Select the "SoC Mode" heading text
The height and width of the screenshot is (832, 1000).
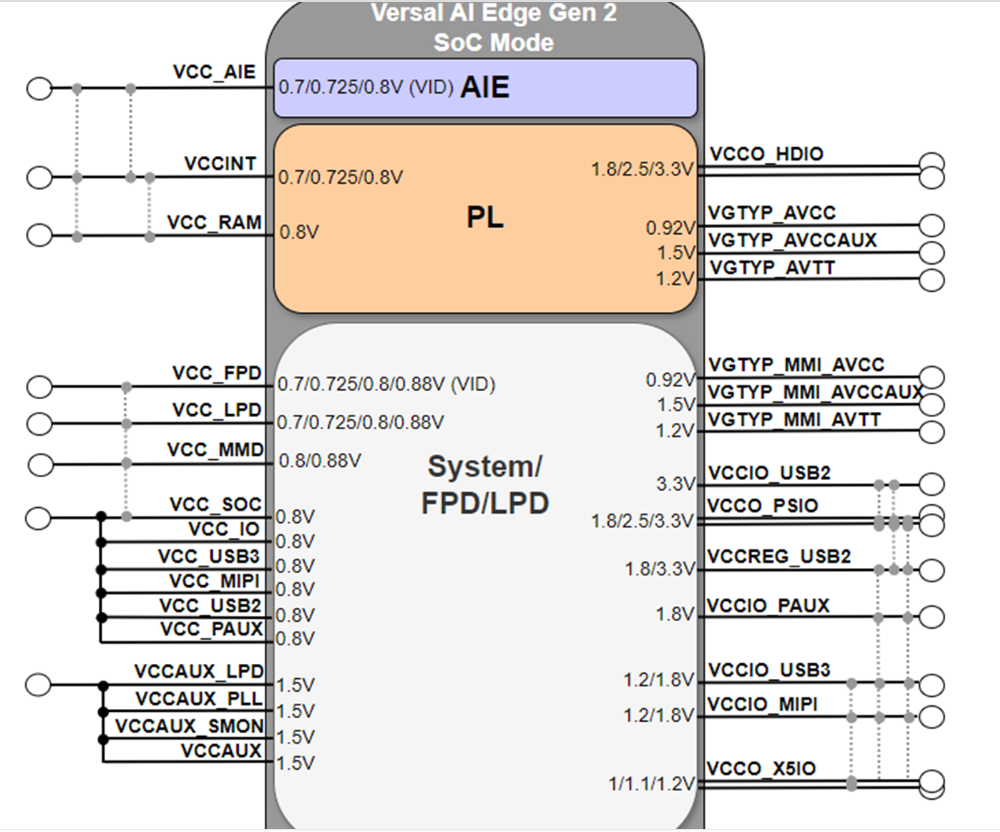(x=494, y=43)
